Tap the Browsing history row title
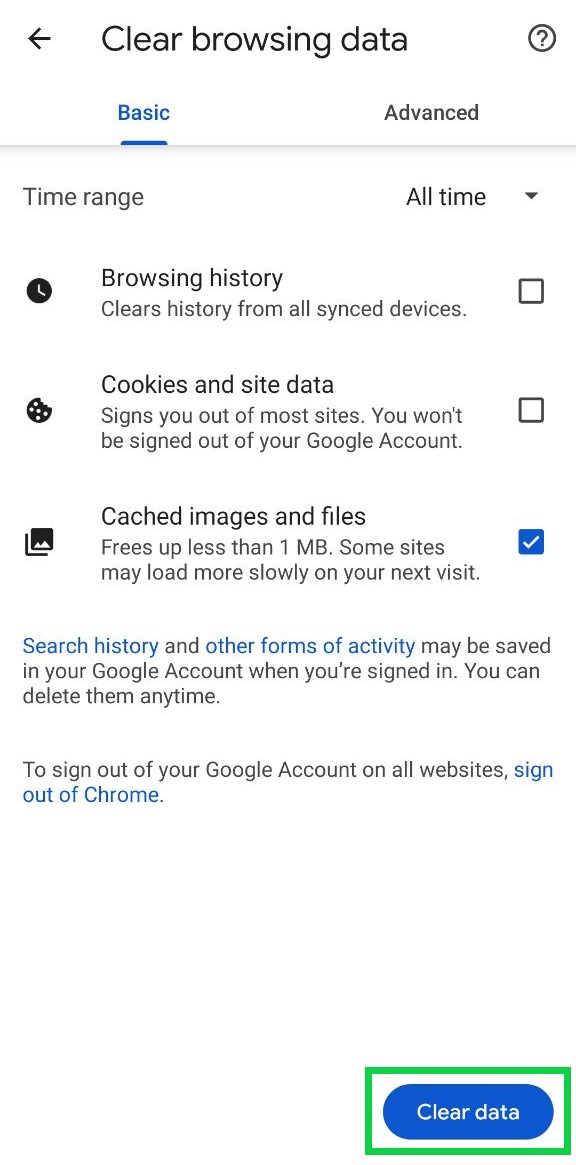 [192, 279]
